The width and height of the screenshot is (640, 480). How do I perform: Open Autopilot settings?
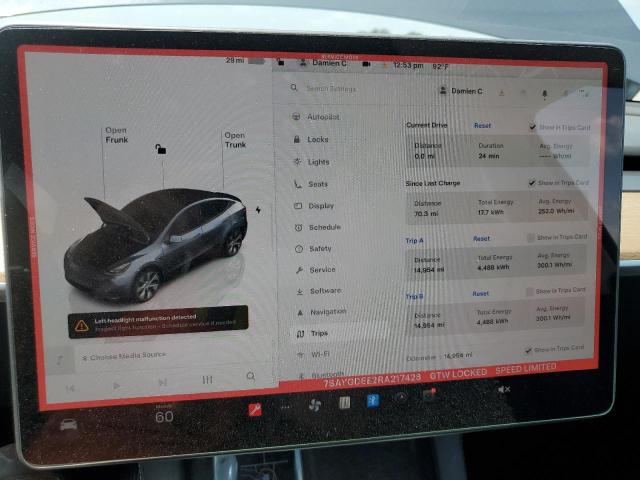pos(316,117)
